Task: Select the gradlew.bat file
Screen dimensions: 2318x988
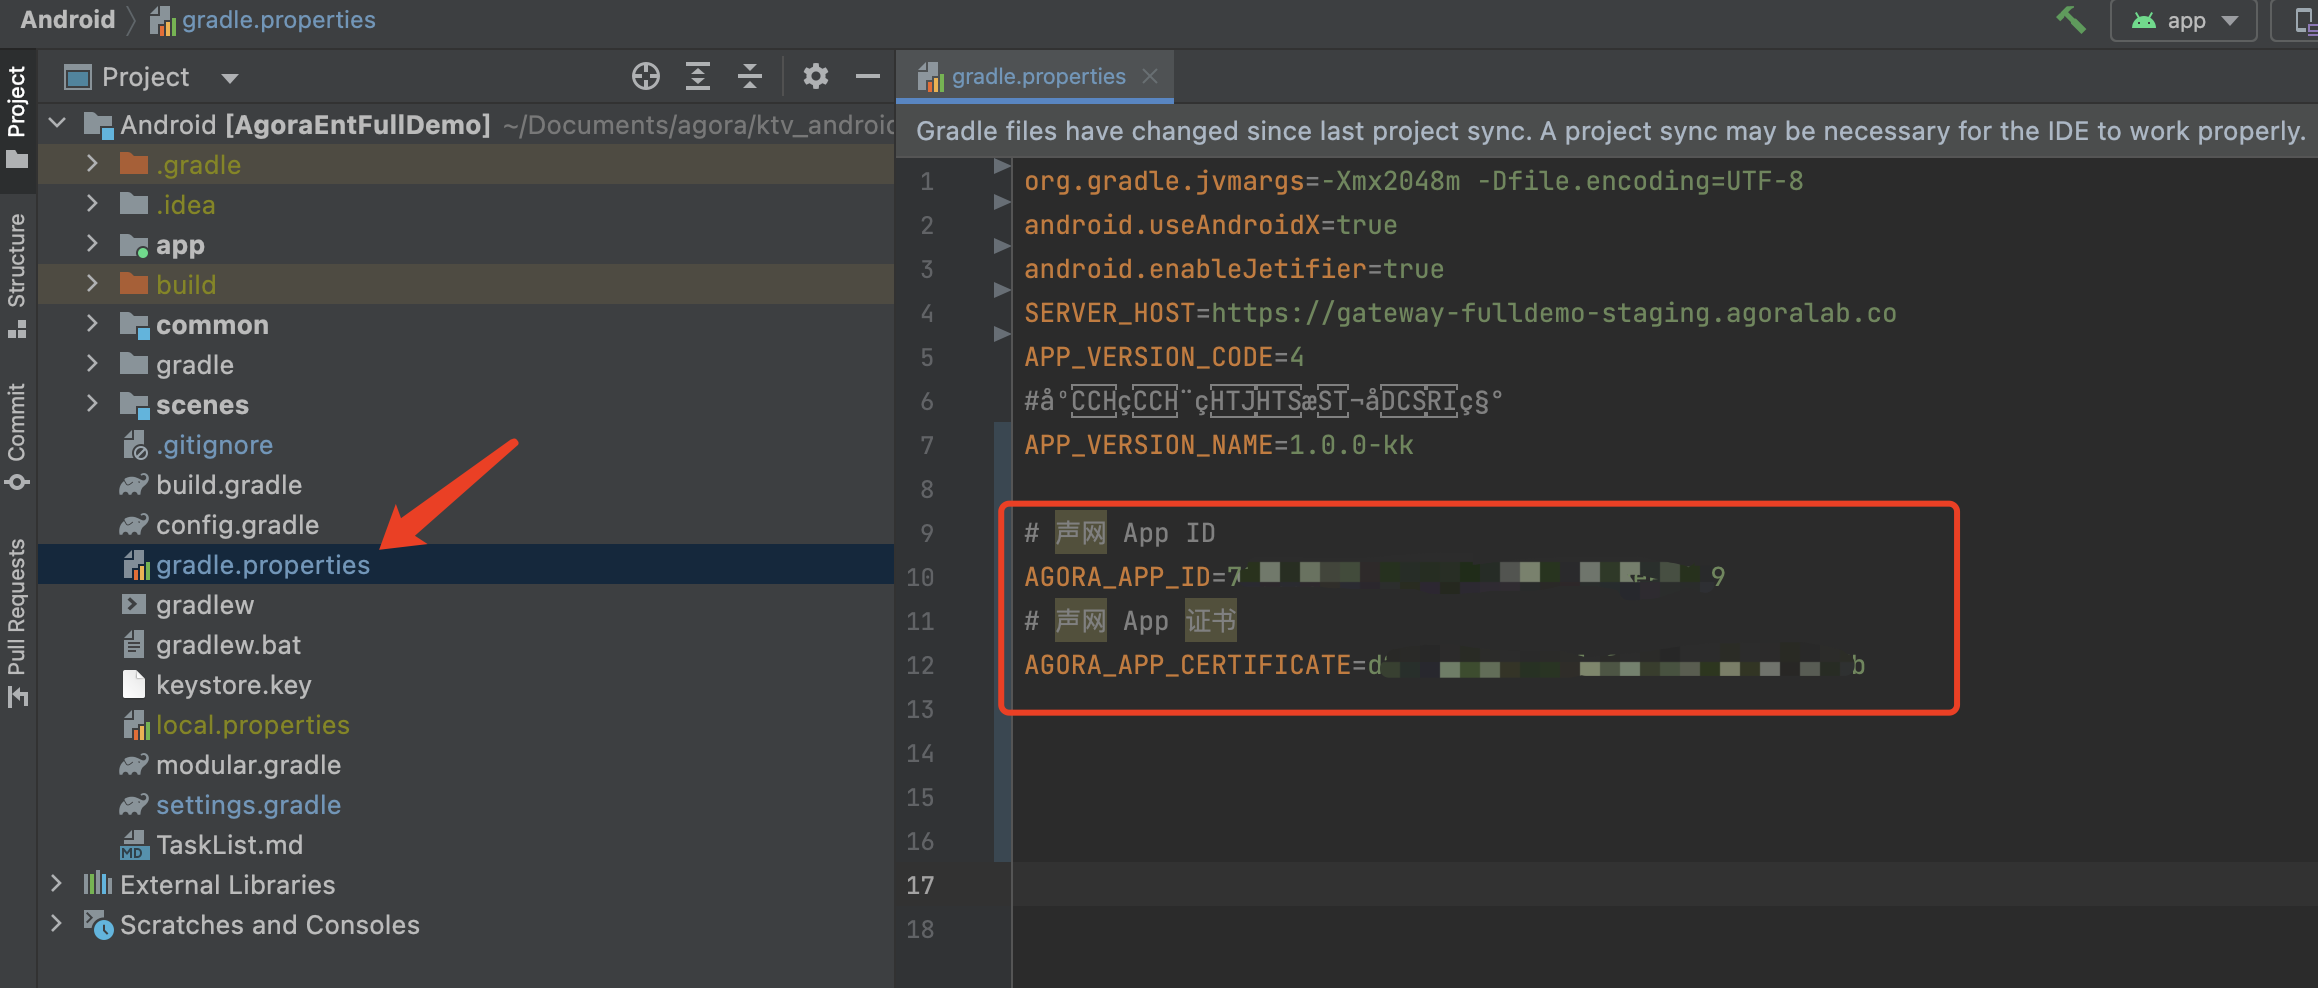Action: click(229, 645)
